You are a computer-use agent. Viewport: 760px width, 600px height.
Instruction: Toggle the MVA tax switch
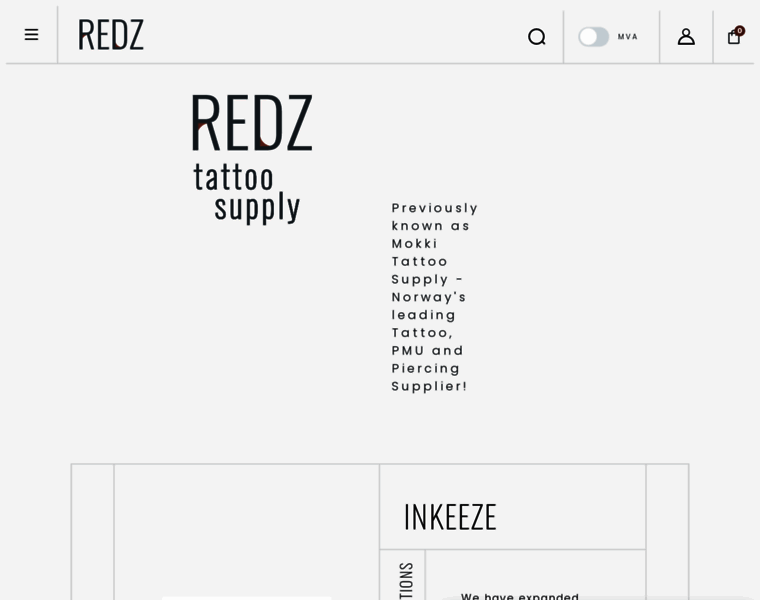[x=594, y=37]
